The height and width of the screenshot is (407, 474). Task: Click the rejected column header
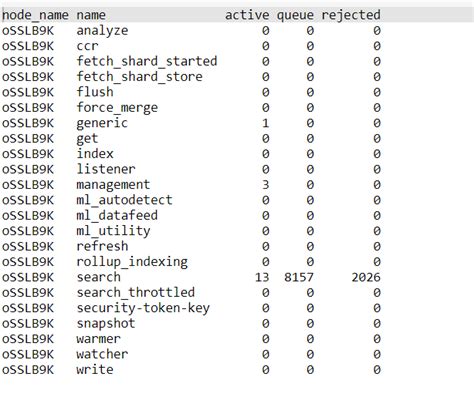click(351, 15)
